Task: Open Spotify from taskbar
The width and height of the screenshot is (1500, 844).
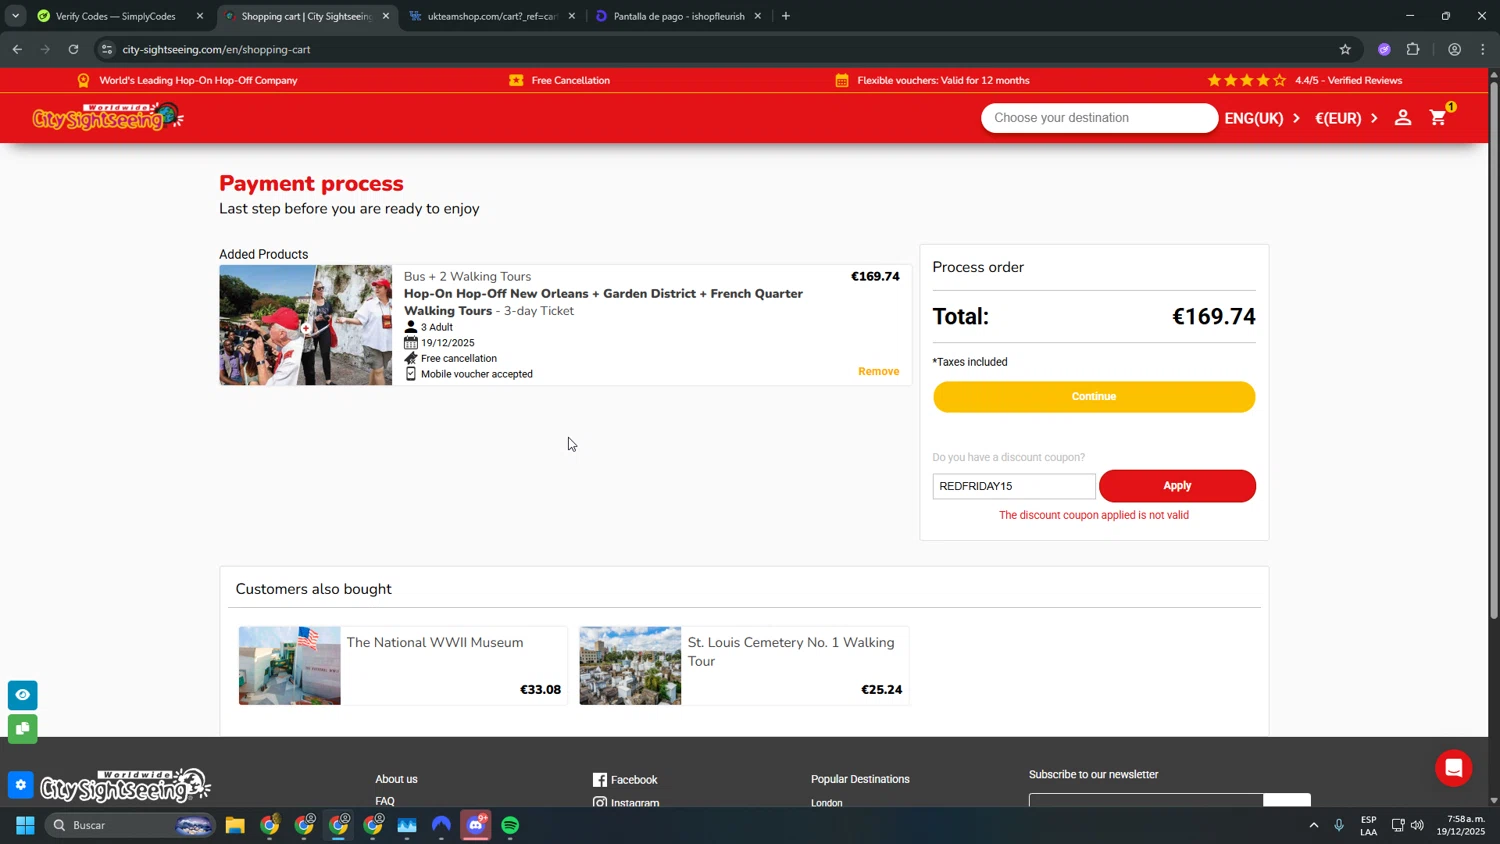Action: [x=510, y=825]
